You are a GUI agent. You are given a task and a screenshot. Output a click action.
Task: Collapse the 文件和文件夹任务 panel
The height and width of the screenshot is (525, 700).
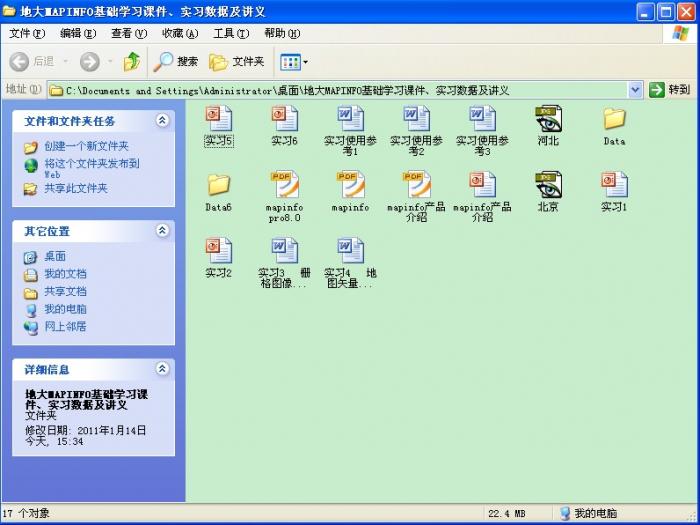click(162, 121)
